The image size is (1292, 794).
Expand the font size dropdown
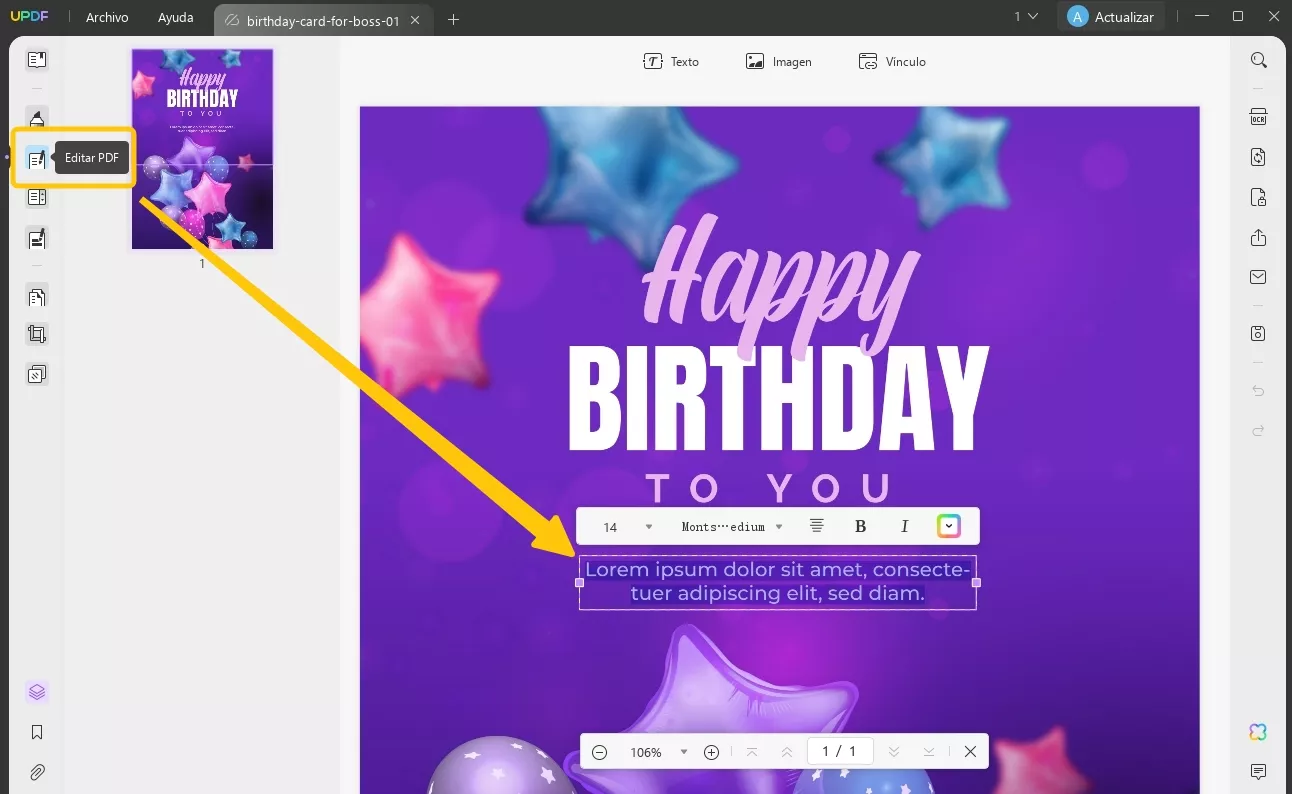coord(648,527)
